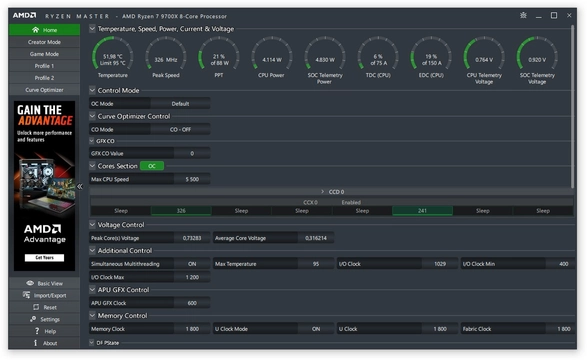Collapse the Cores Section
The image size is (587, 360).
pos(92,165)
